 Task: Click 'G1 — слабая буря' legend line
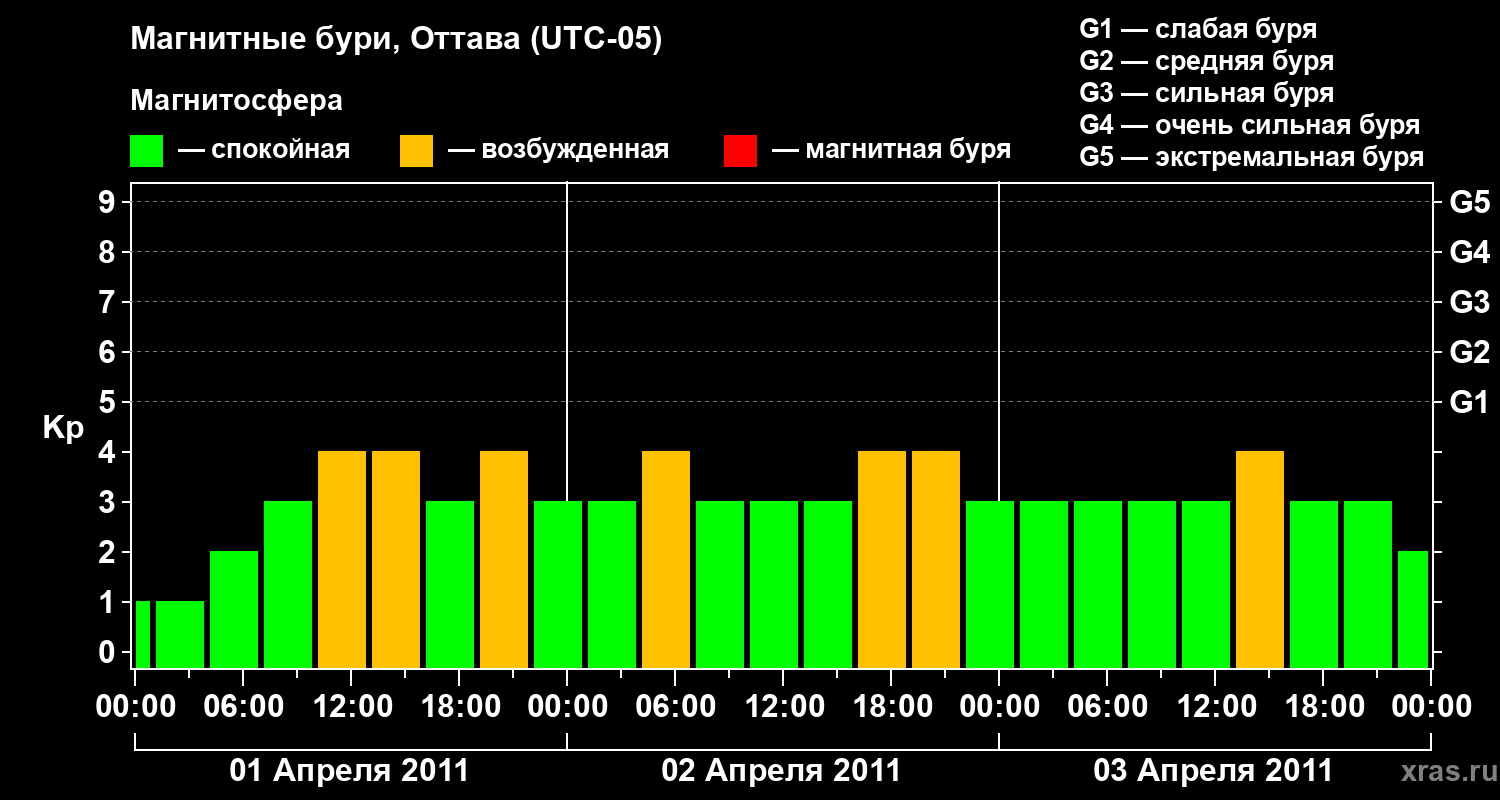pos(1198,29)
